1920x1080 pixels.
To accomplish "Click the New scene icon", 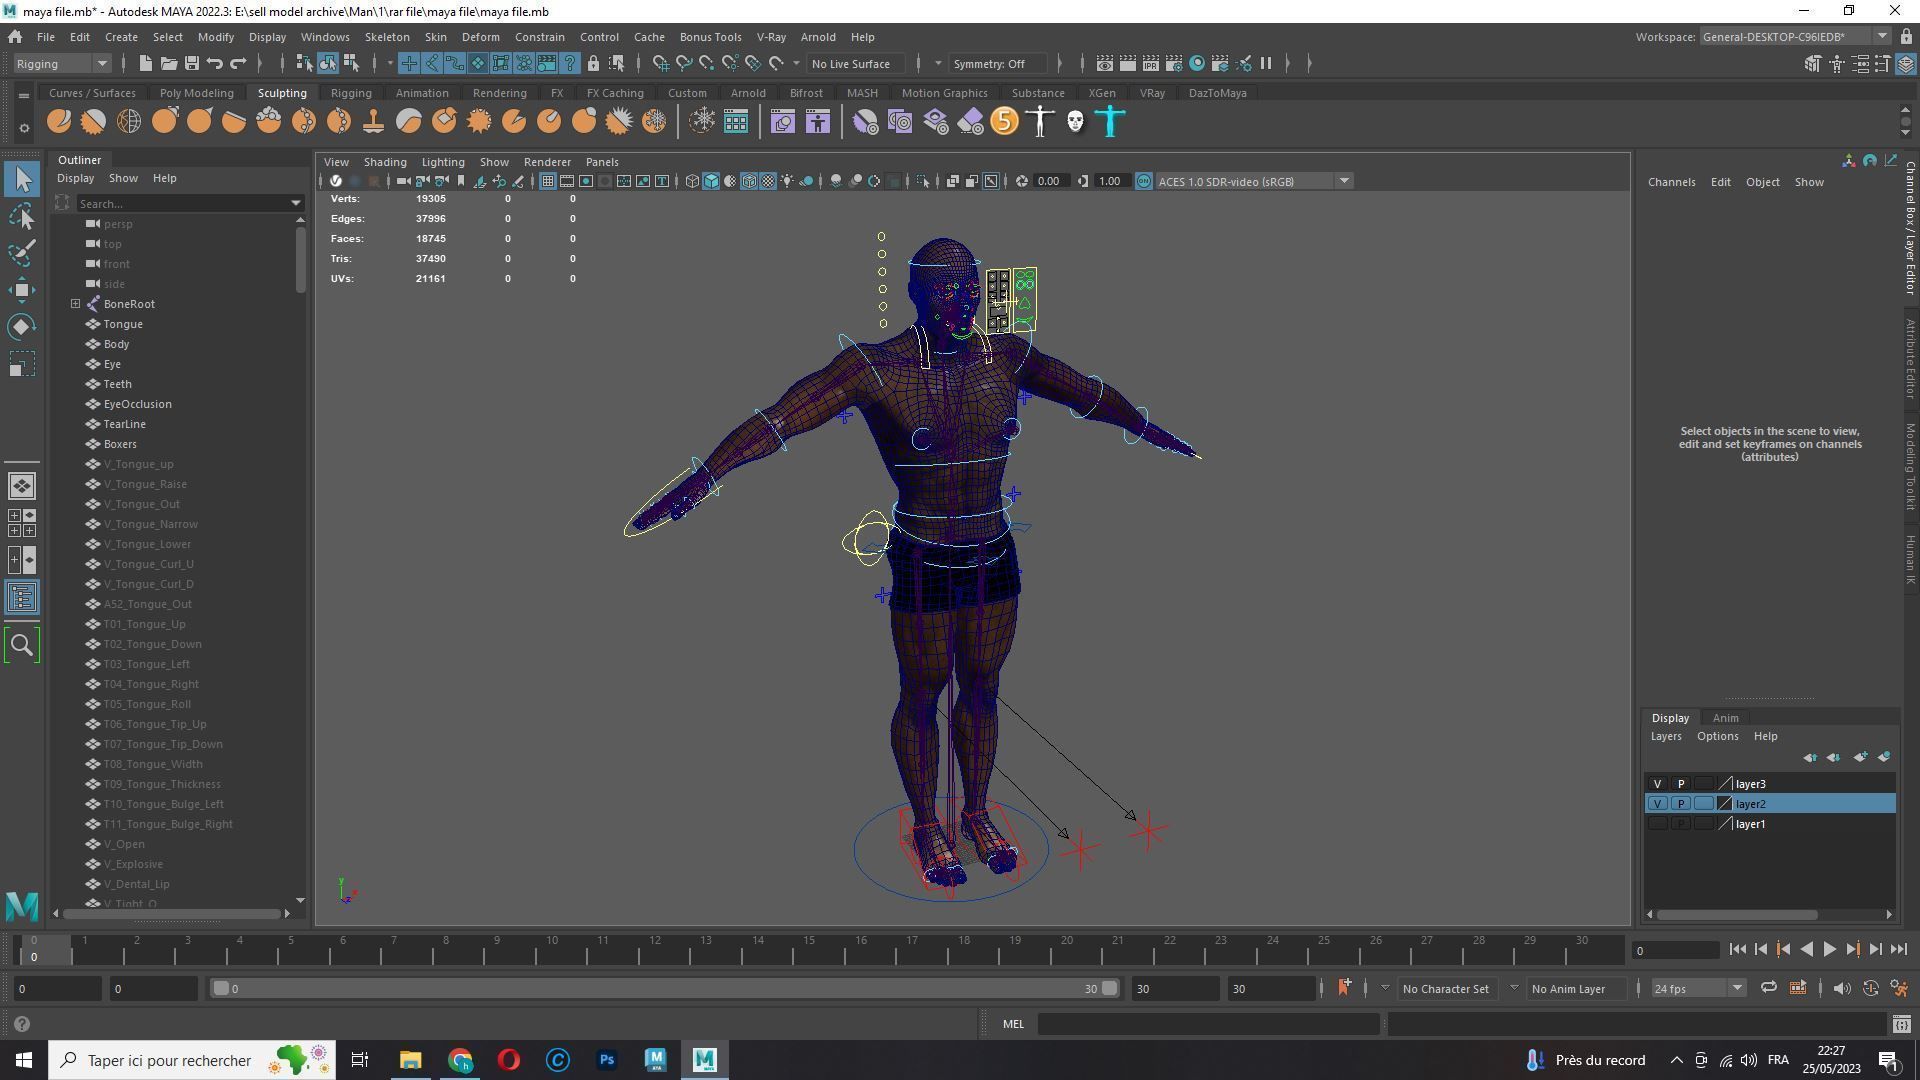I will [x=145, y=63].
